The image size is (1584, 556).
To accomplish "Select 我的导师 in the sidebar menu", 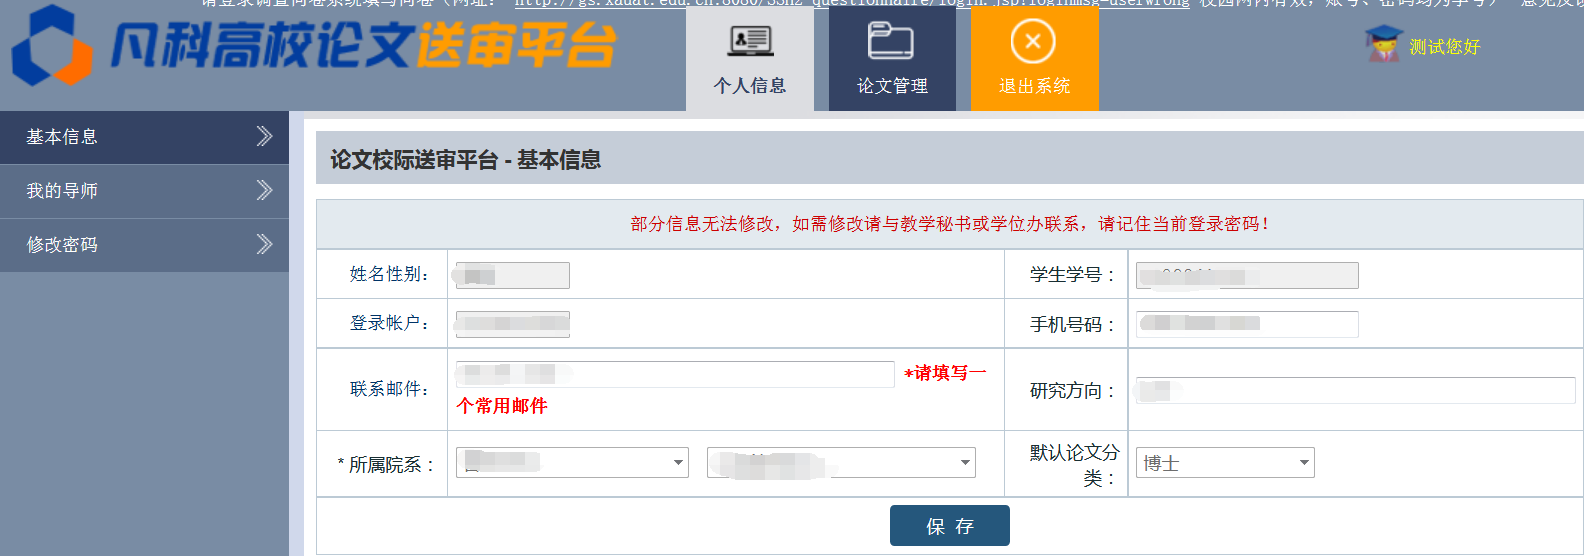I will (62, 191).
